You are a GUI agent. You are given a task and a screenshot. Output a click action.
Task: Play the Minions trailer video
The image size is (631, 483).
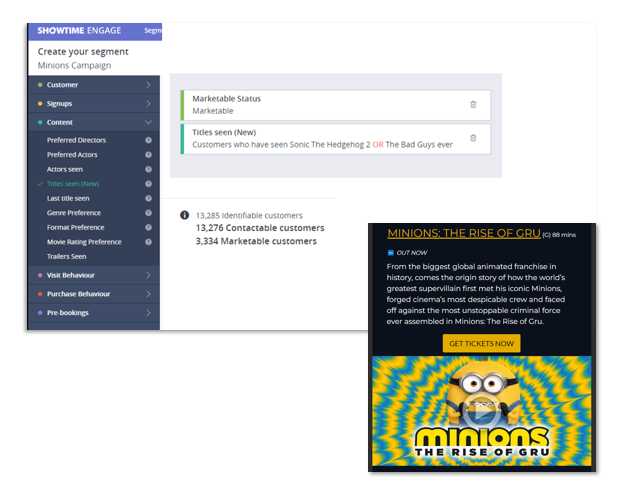pyautogui.click(x=482, y=412)
